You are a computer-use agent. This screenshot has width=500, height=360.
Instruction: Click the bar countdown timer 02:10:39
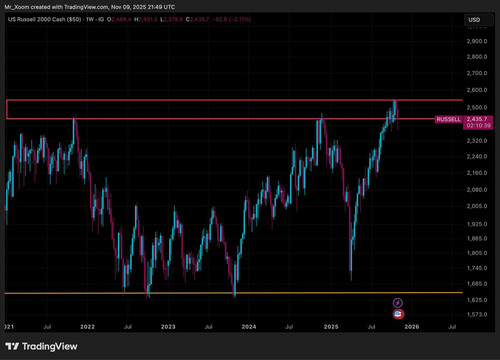pyautogui.click(x=478, y=126)
